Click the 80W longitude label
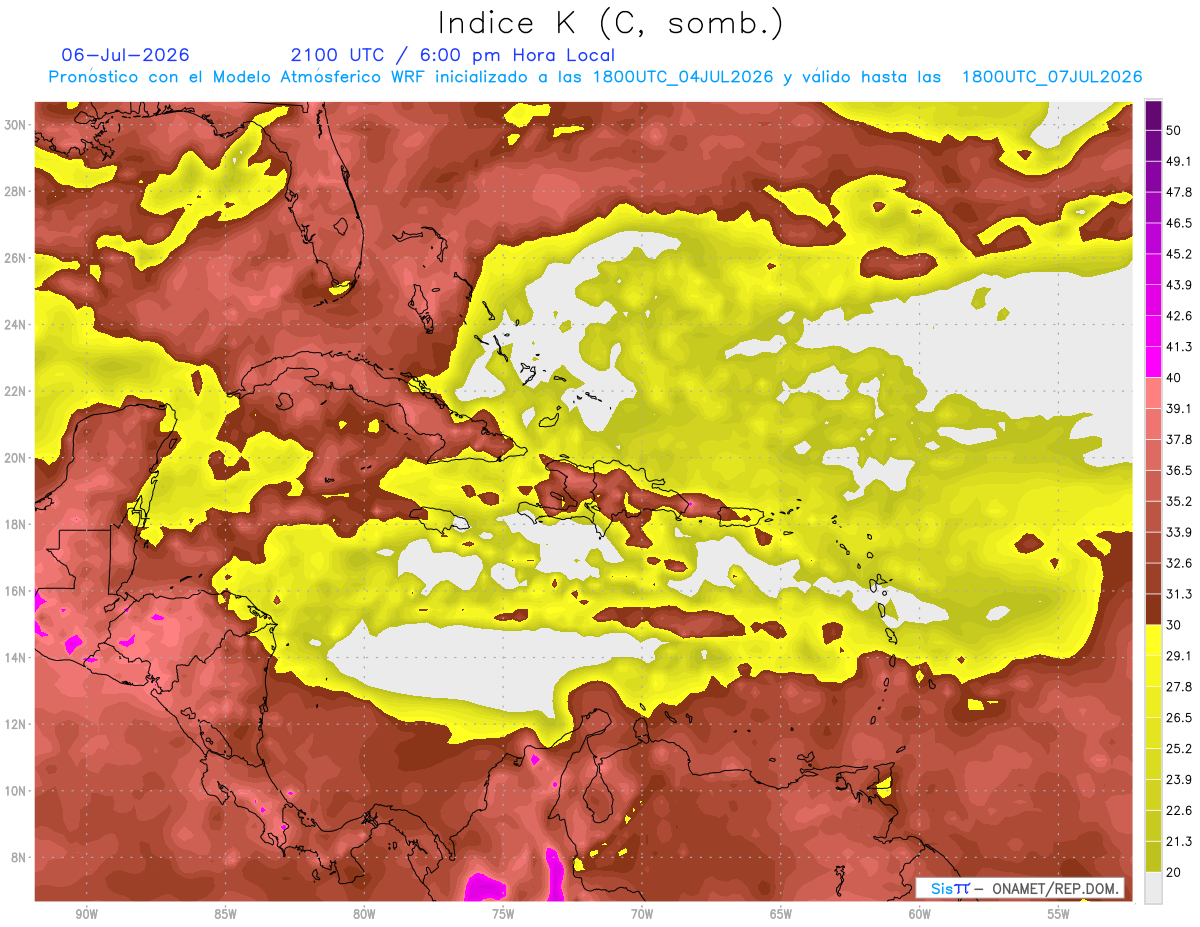Image resolution: width=1200 pixels, height=927 pixels. [364, 914]
